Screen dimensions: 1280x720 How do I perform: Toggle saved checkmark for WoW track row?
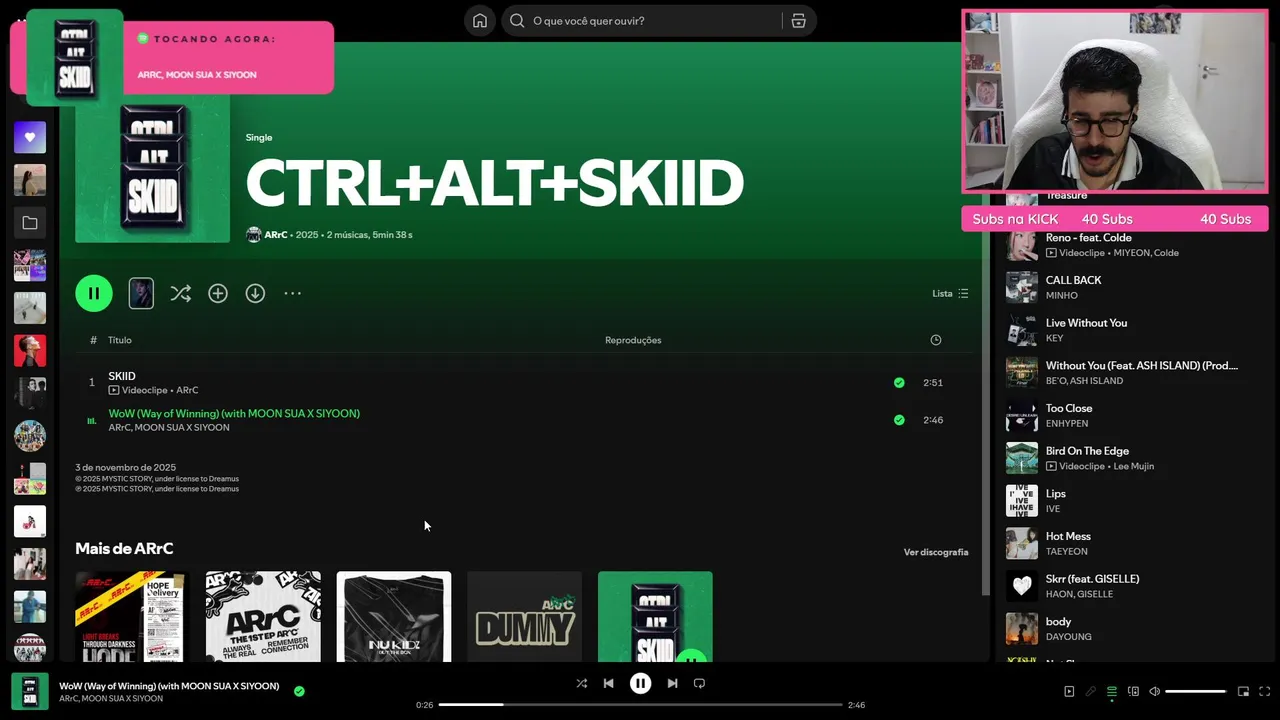point(899,420)
